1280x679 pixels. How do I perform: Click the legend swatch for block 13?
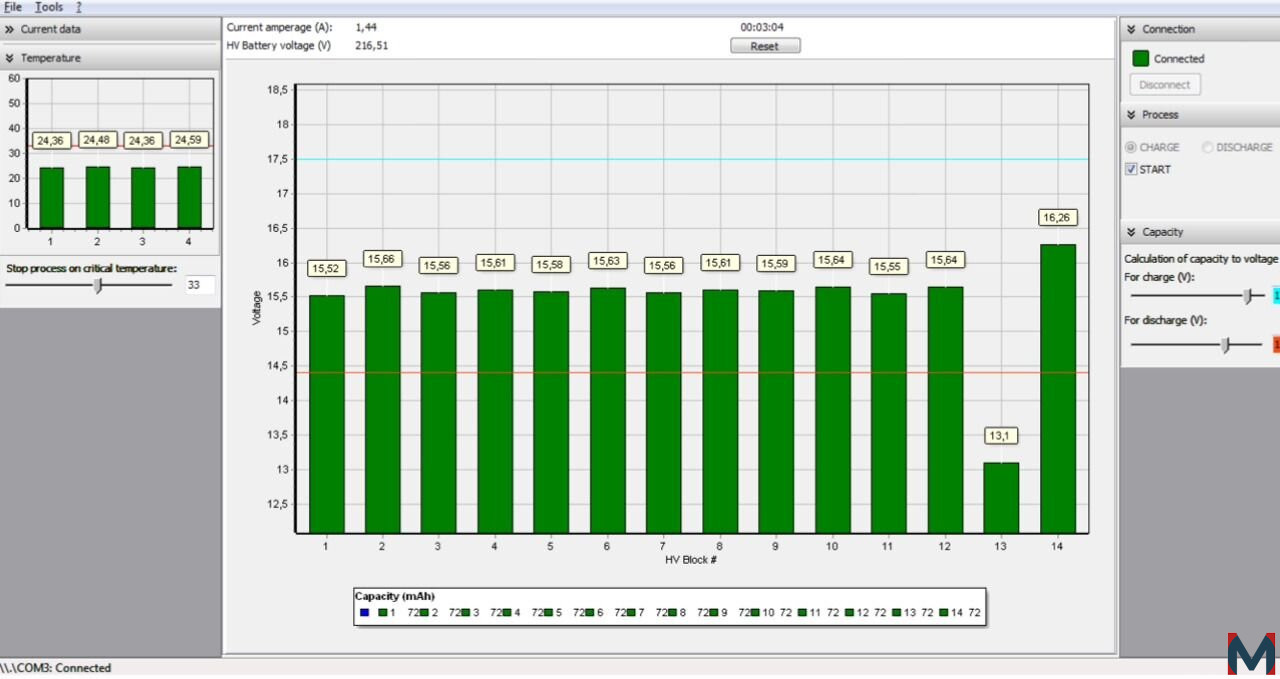pos(897,612)
